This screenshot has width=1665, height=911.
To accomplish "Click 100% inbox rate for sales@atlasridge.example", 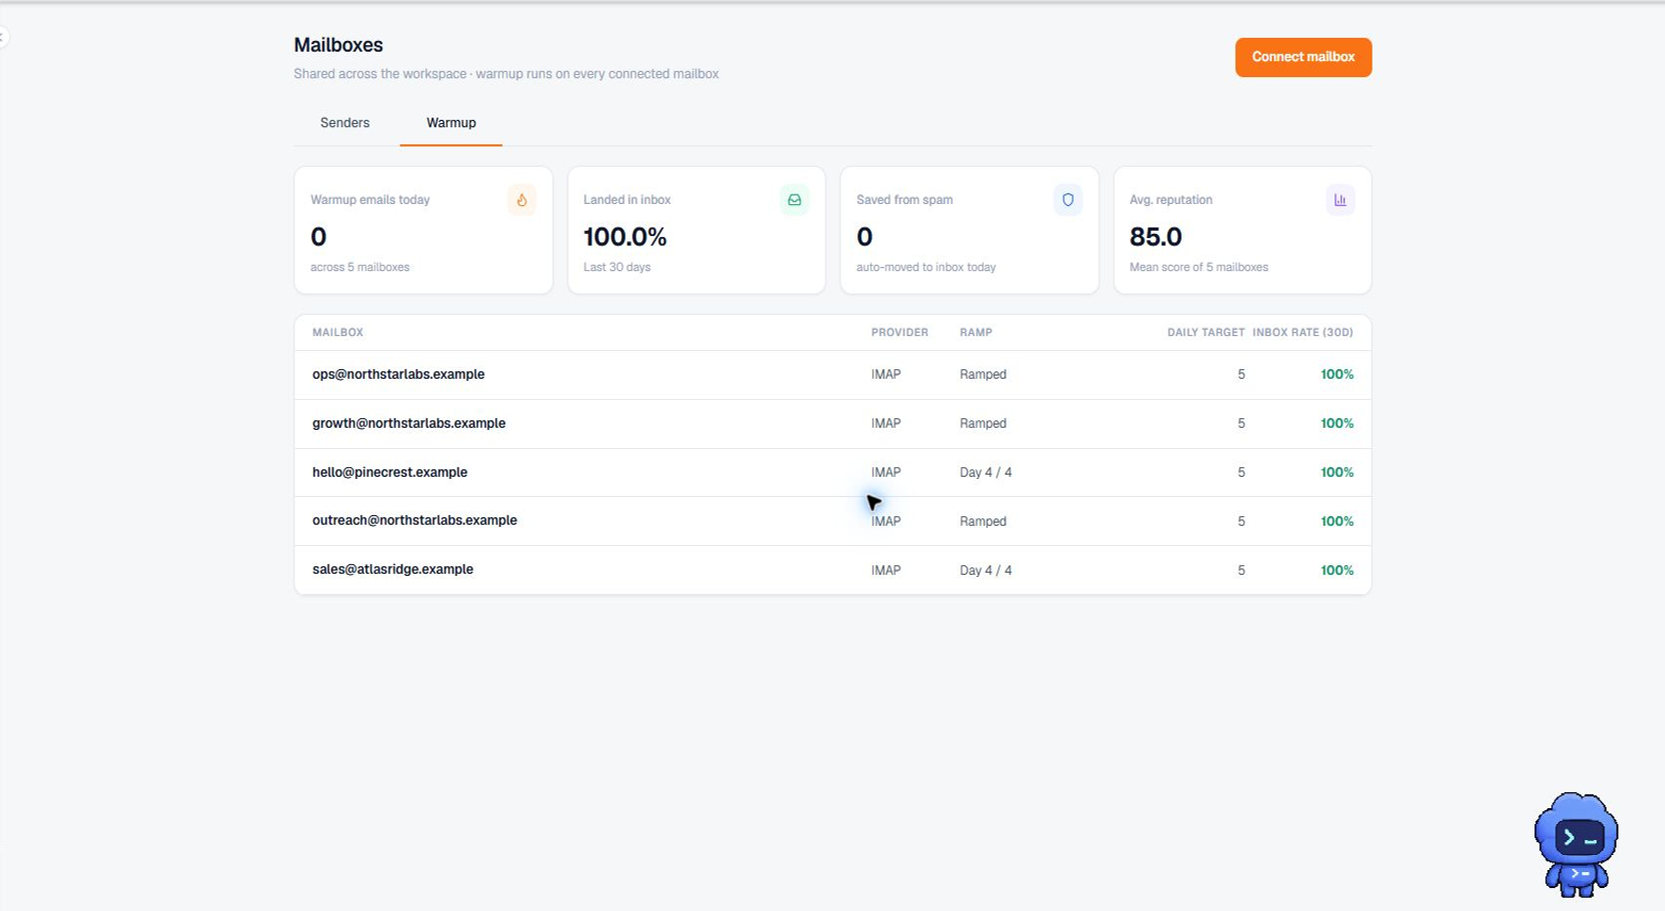I will coord(1337,570).
